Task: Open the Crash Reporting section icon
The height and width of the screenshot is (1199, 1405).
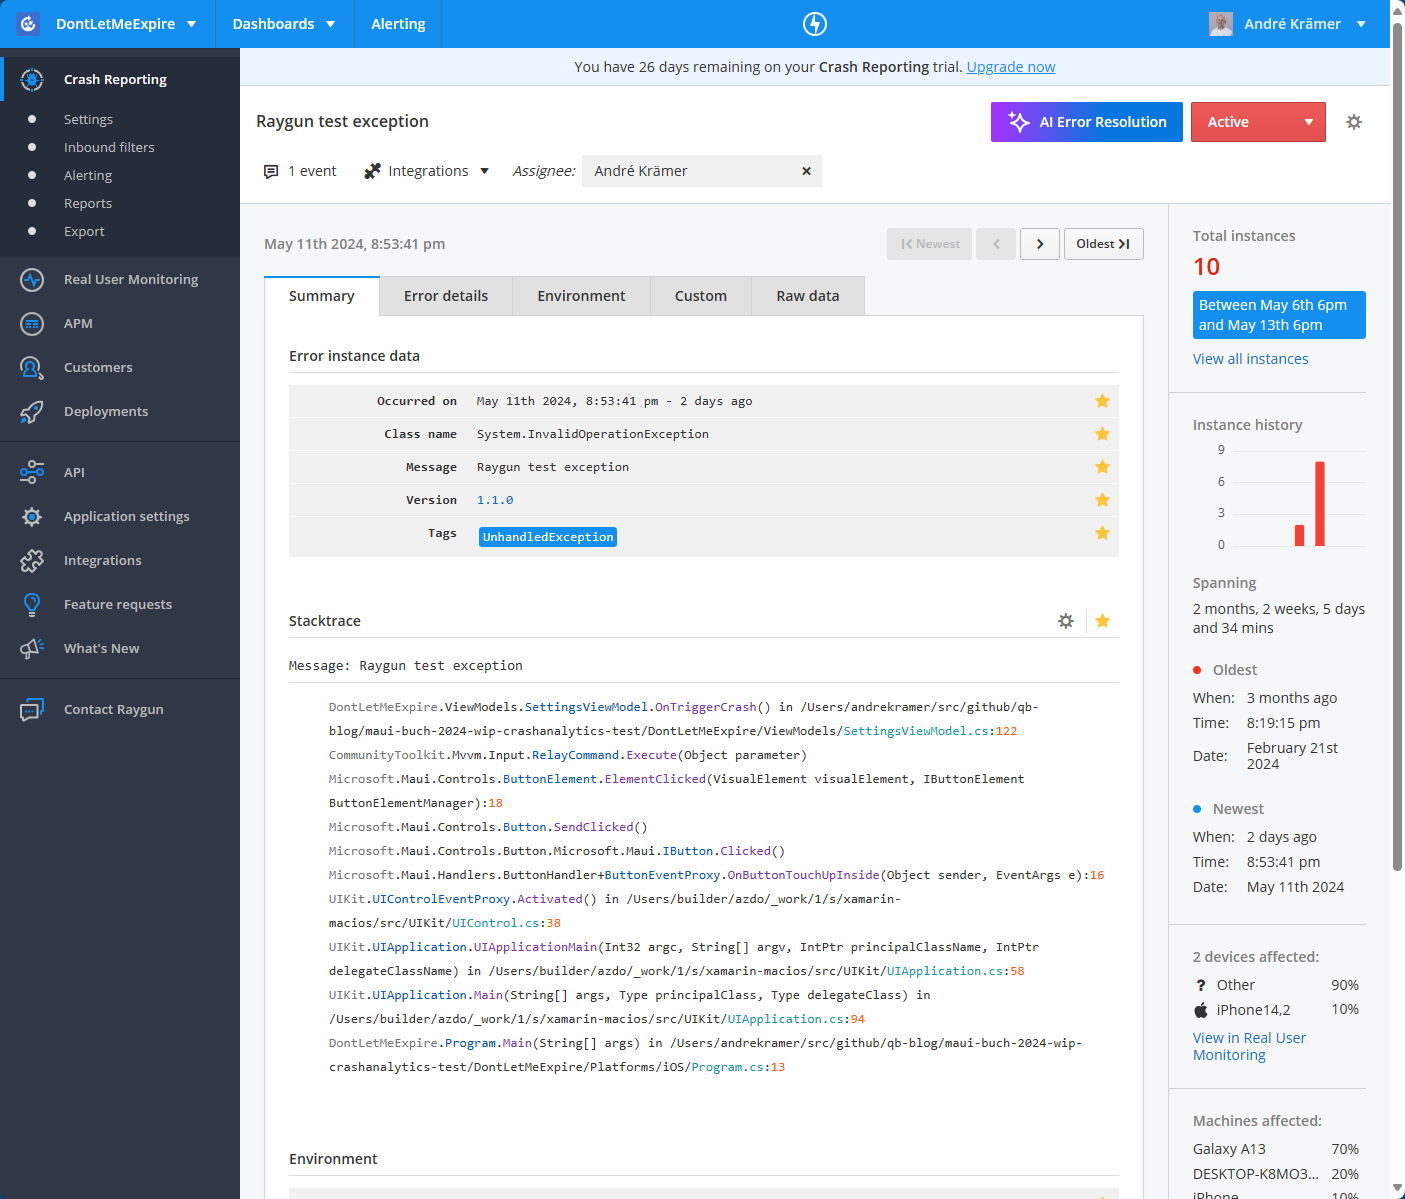Action: pyautogui.click(x=32, y=79)
